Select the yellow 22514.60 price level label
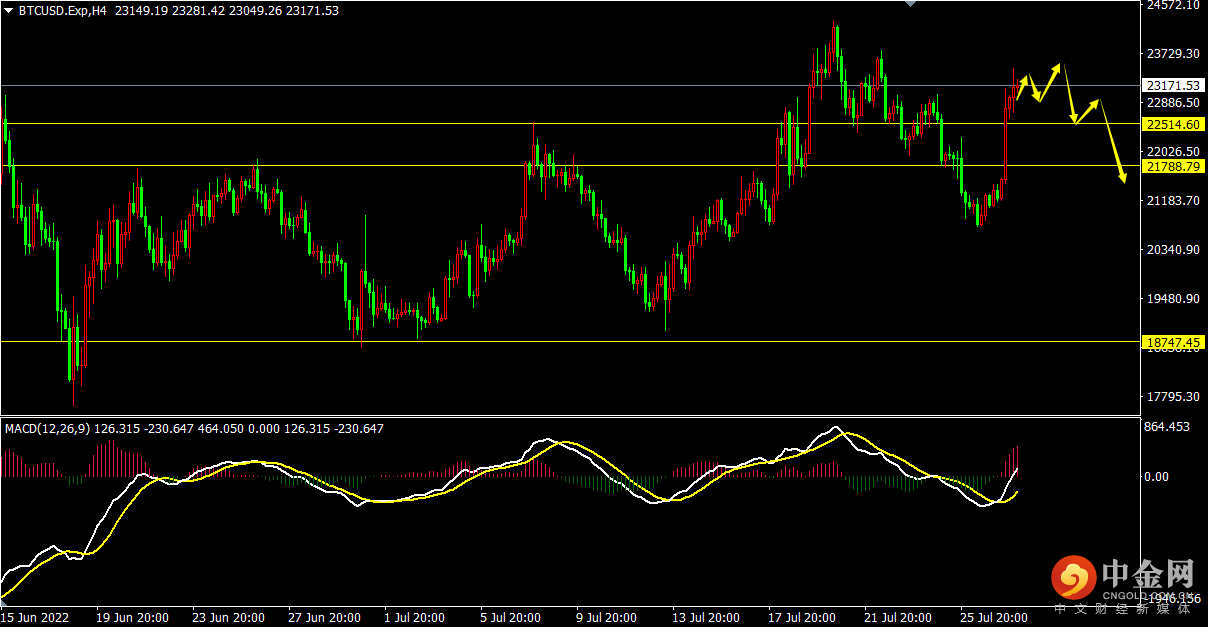The width and height of the screenshot is (1208, 627). click(1173, 124)
